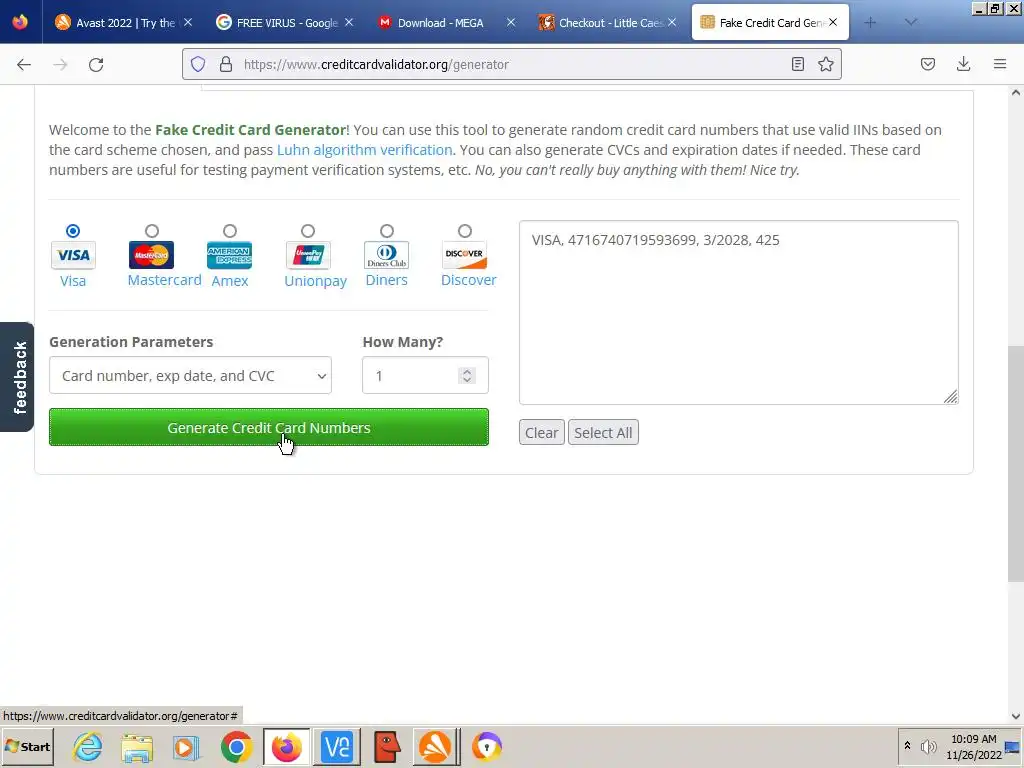Open the Luhn algorithm verification link
1024x768 pixels.
(364, 150)
